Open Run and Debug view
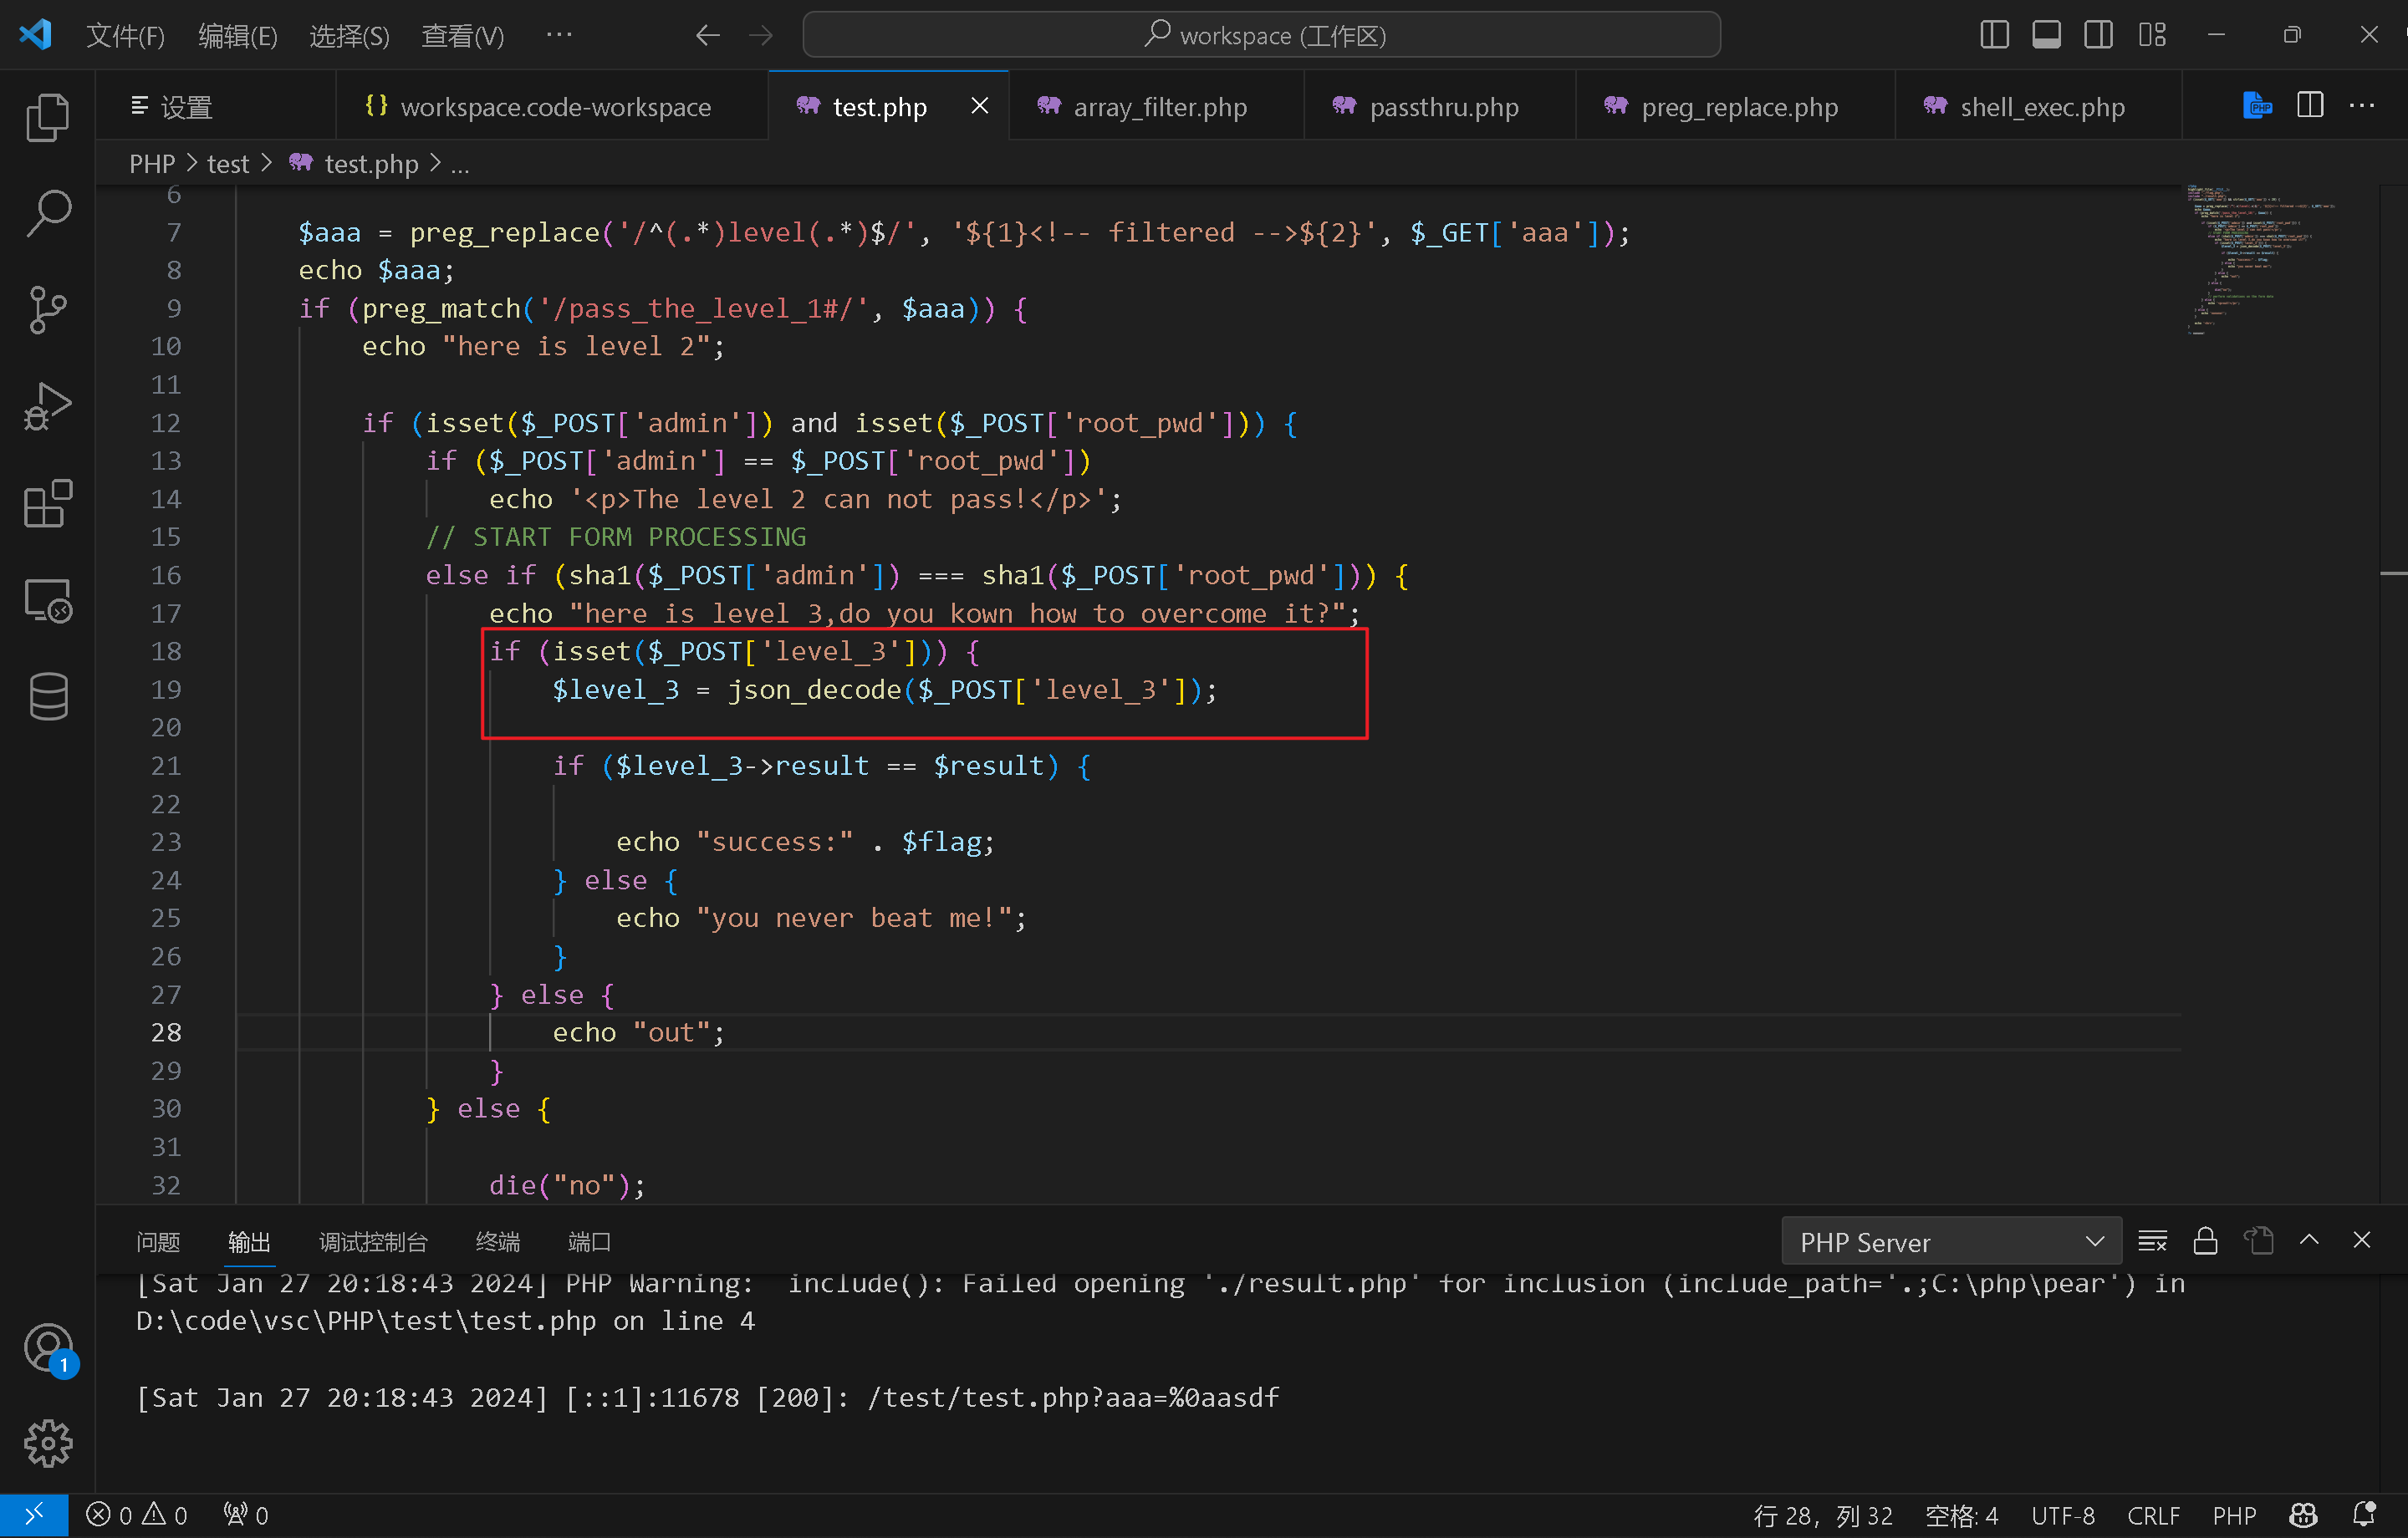 click(x=47, y=406)
